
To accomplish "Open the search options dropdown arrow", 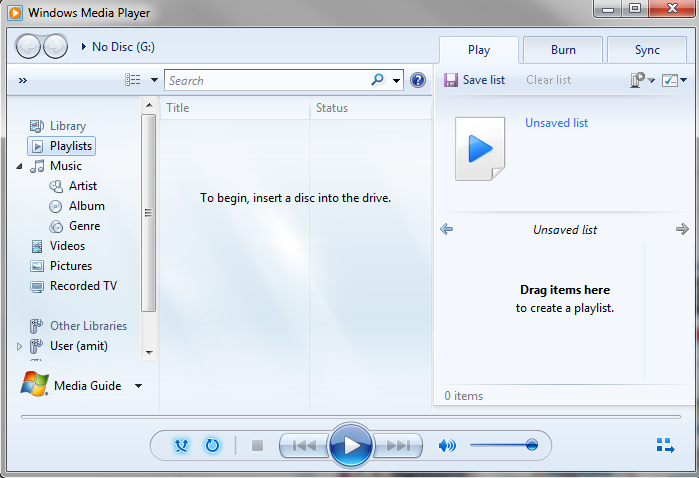I will 396,81.
